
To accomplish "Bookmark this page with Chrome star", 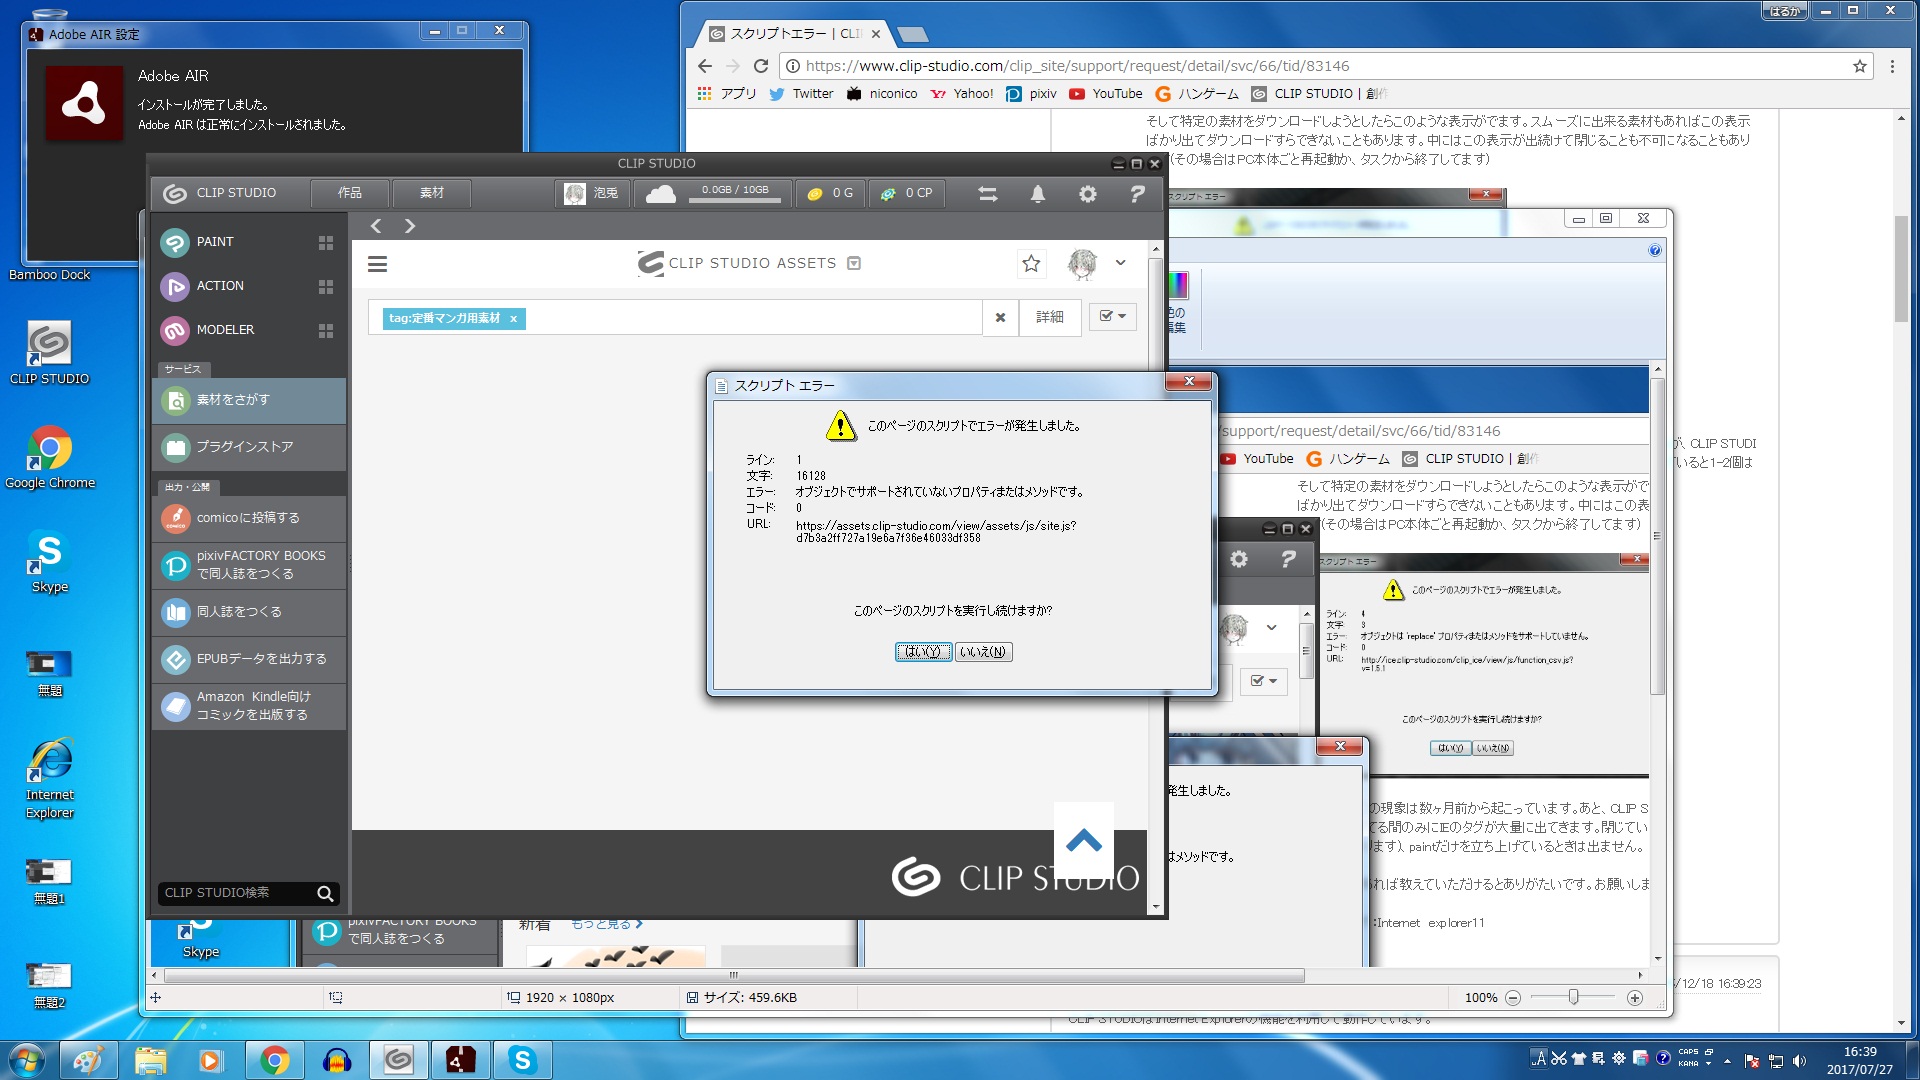I will coord(1860,66).
